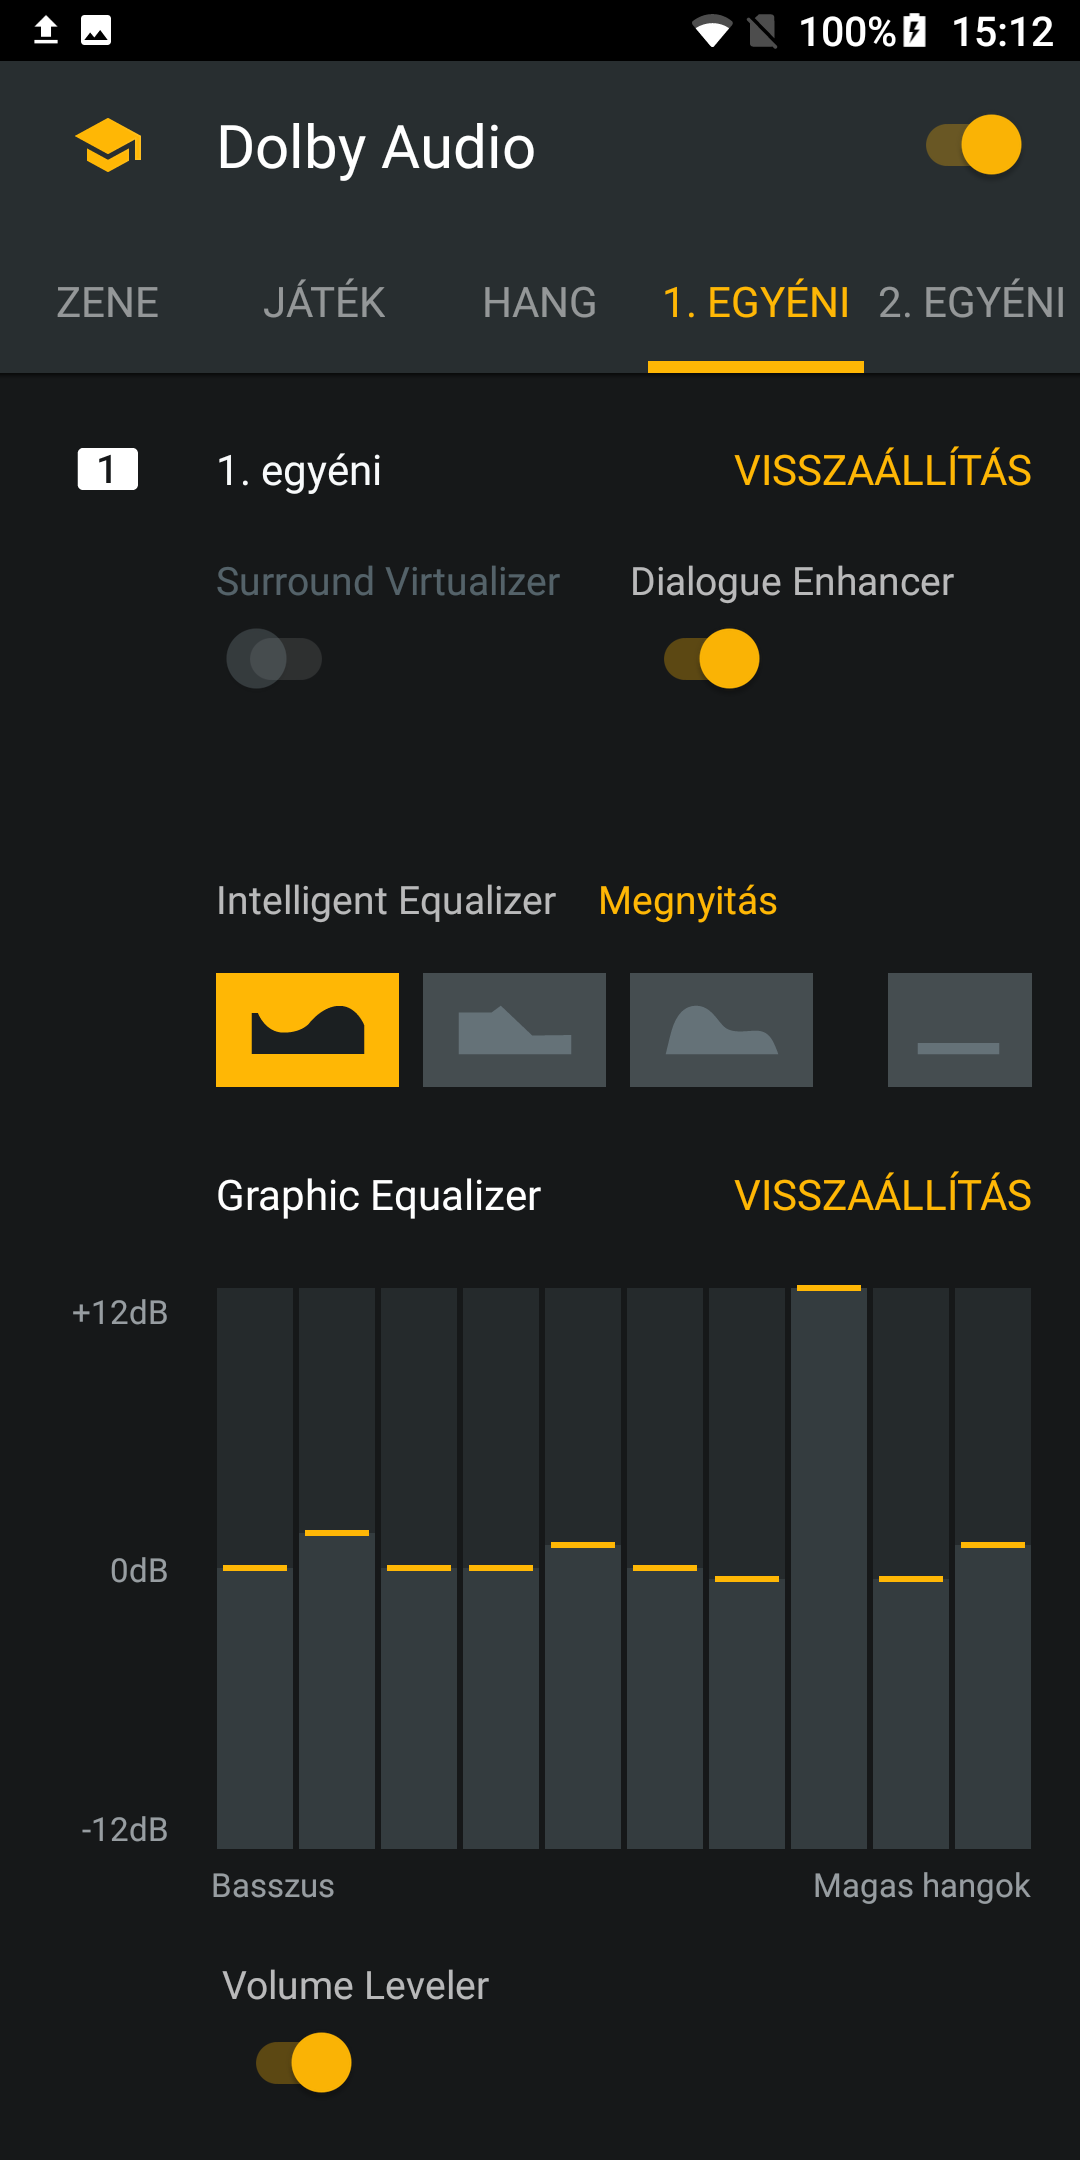Screen dimensions: 1080x2160
Task: Reset the 1. egyéni profile with VISSZAÁLLÍTÁS
Action: tap(883, 470)
